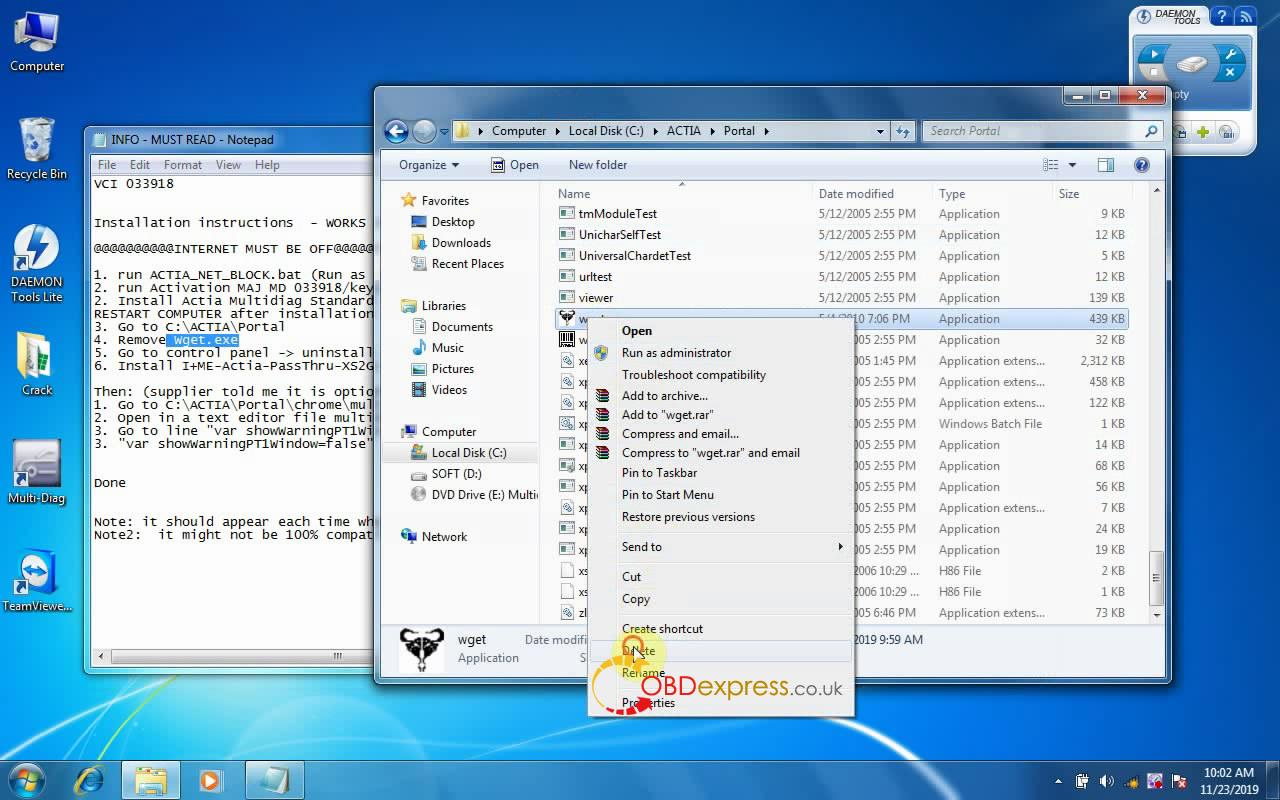Open address bar history dropdown arrow
1280x800 pixels.
[x=880, y=131]
